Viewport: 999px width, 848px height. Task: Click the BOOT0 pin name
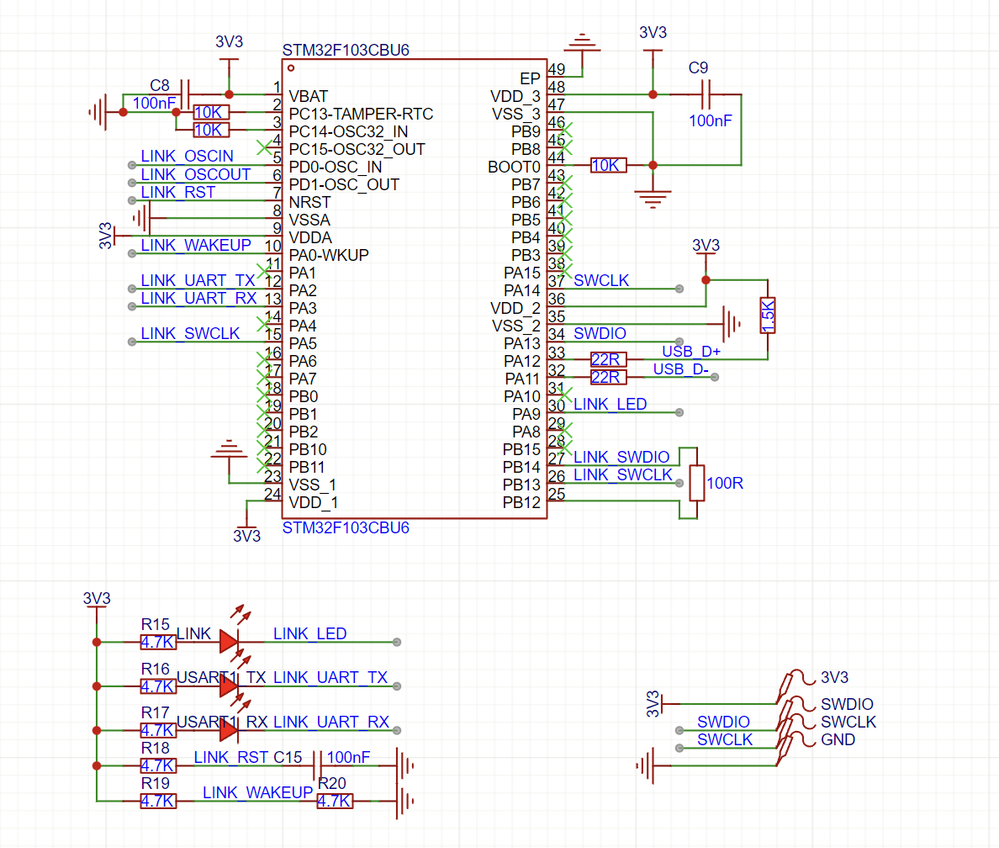click(x=514, y=167)
